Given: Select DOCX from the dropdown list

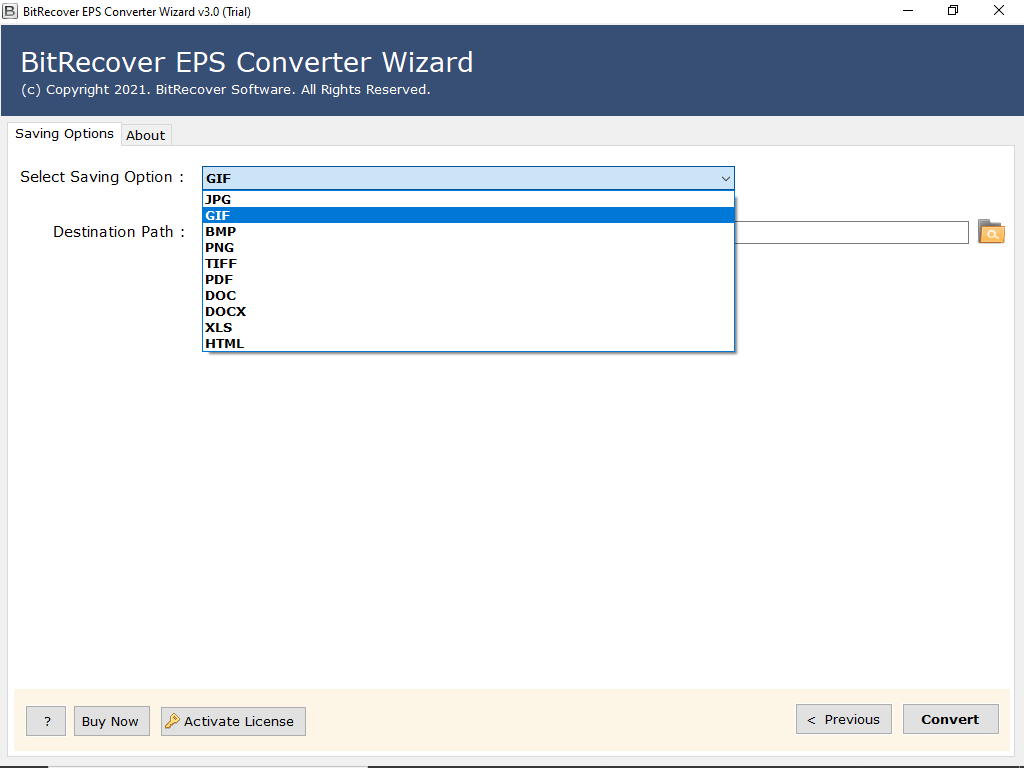Looking at the screenshot, I should click(x=468, y=312).
